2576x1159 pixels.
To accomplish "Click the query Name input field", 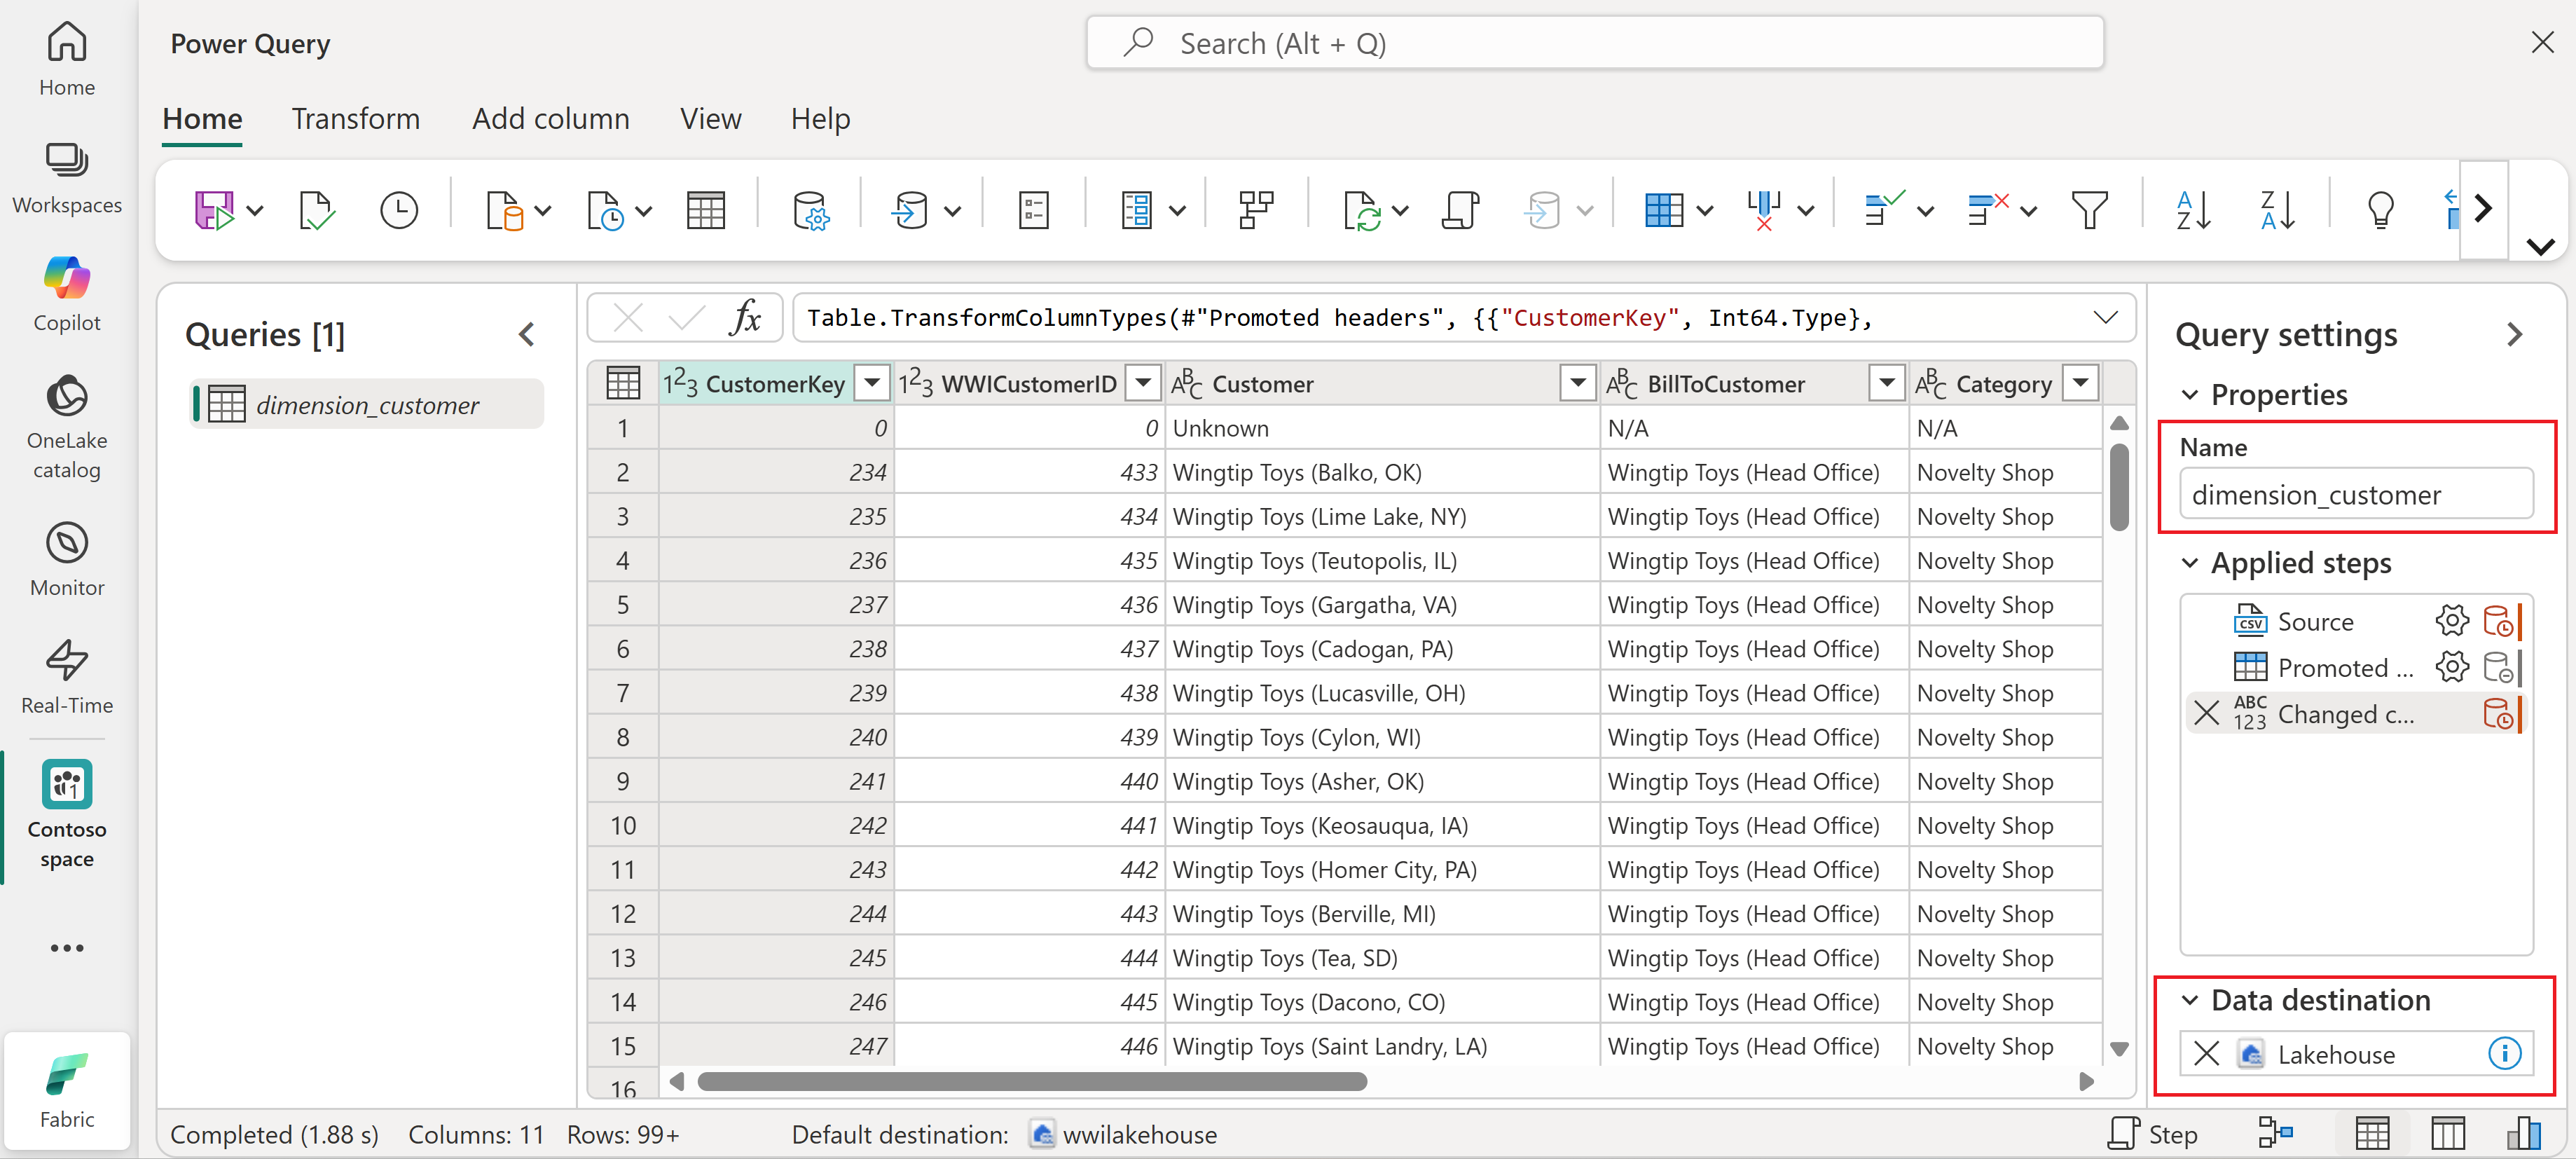I will (2356, 494).
